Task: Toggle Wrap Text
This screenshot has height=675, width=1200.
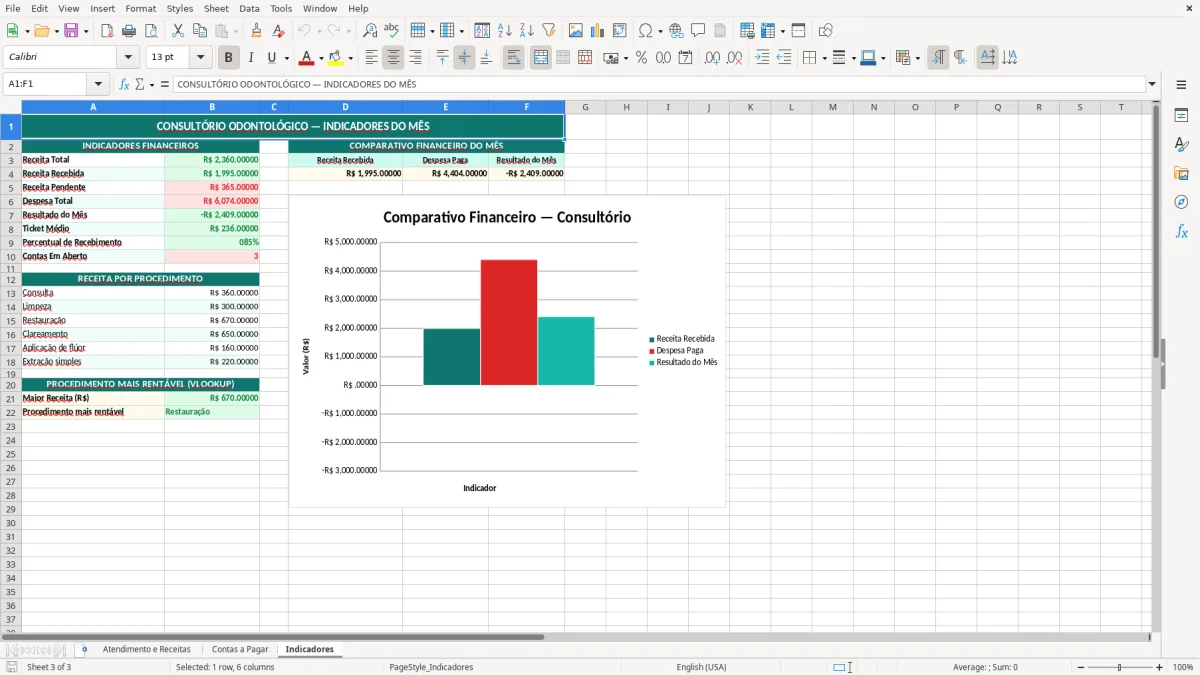Action: tap(514, 58)
